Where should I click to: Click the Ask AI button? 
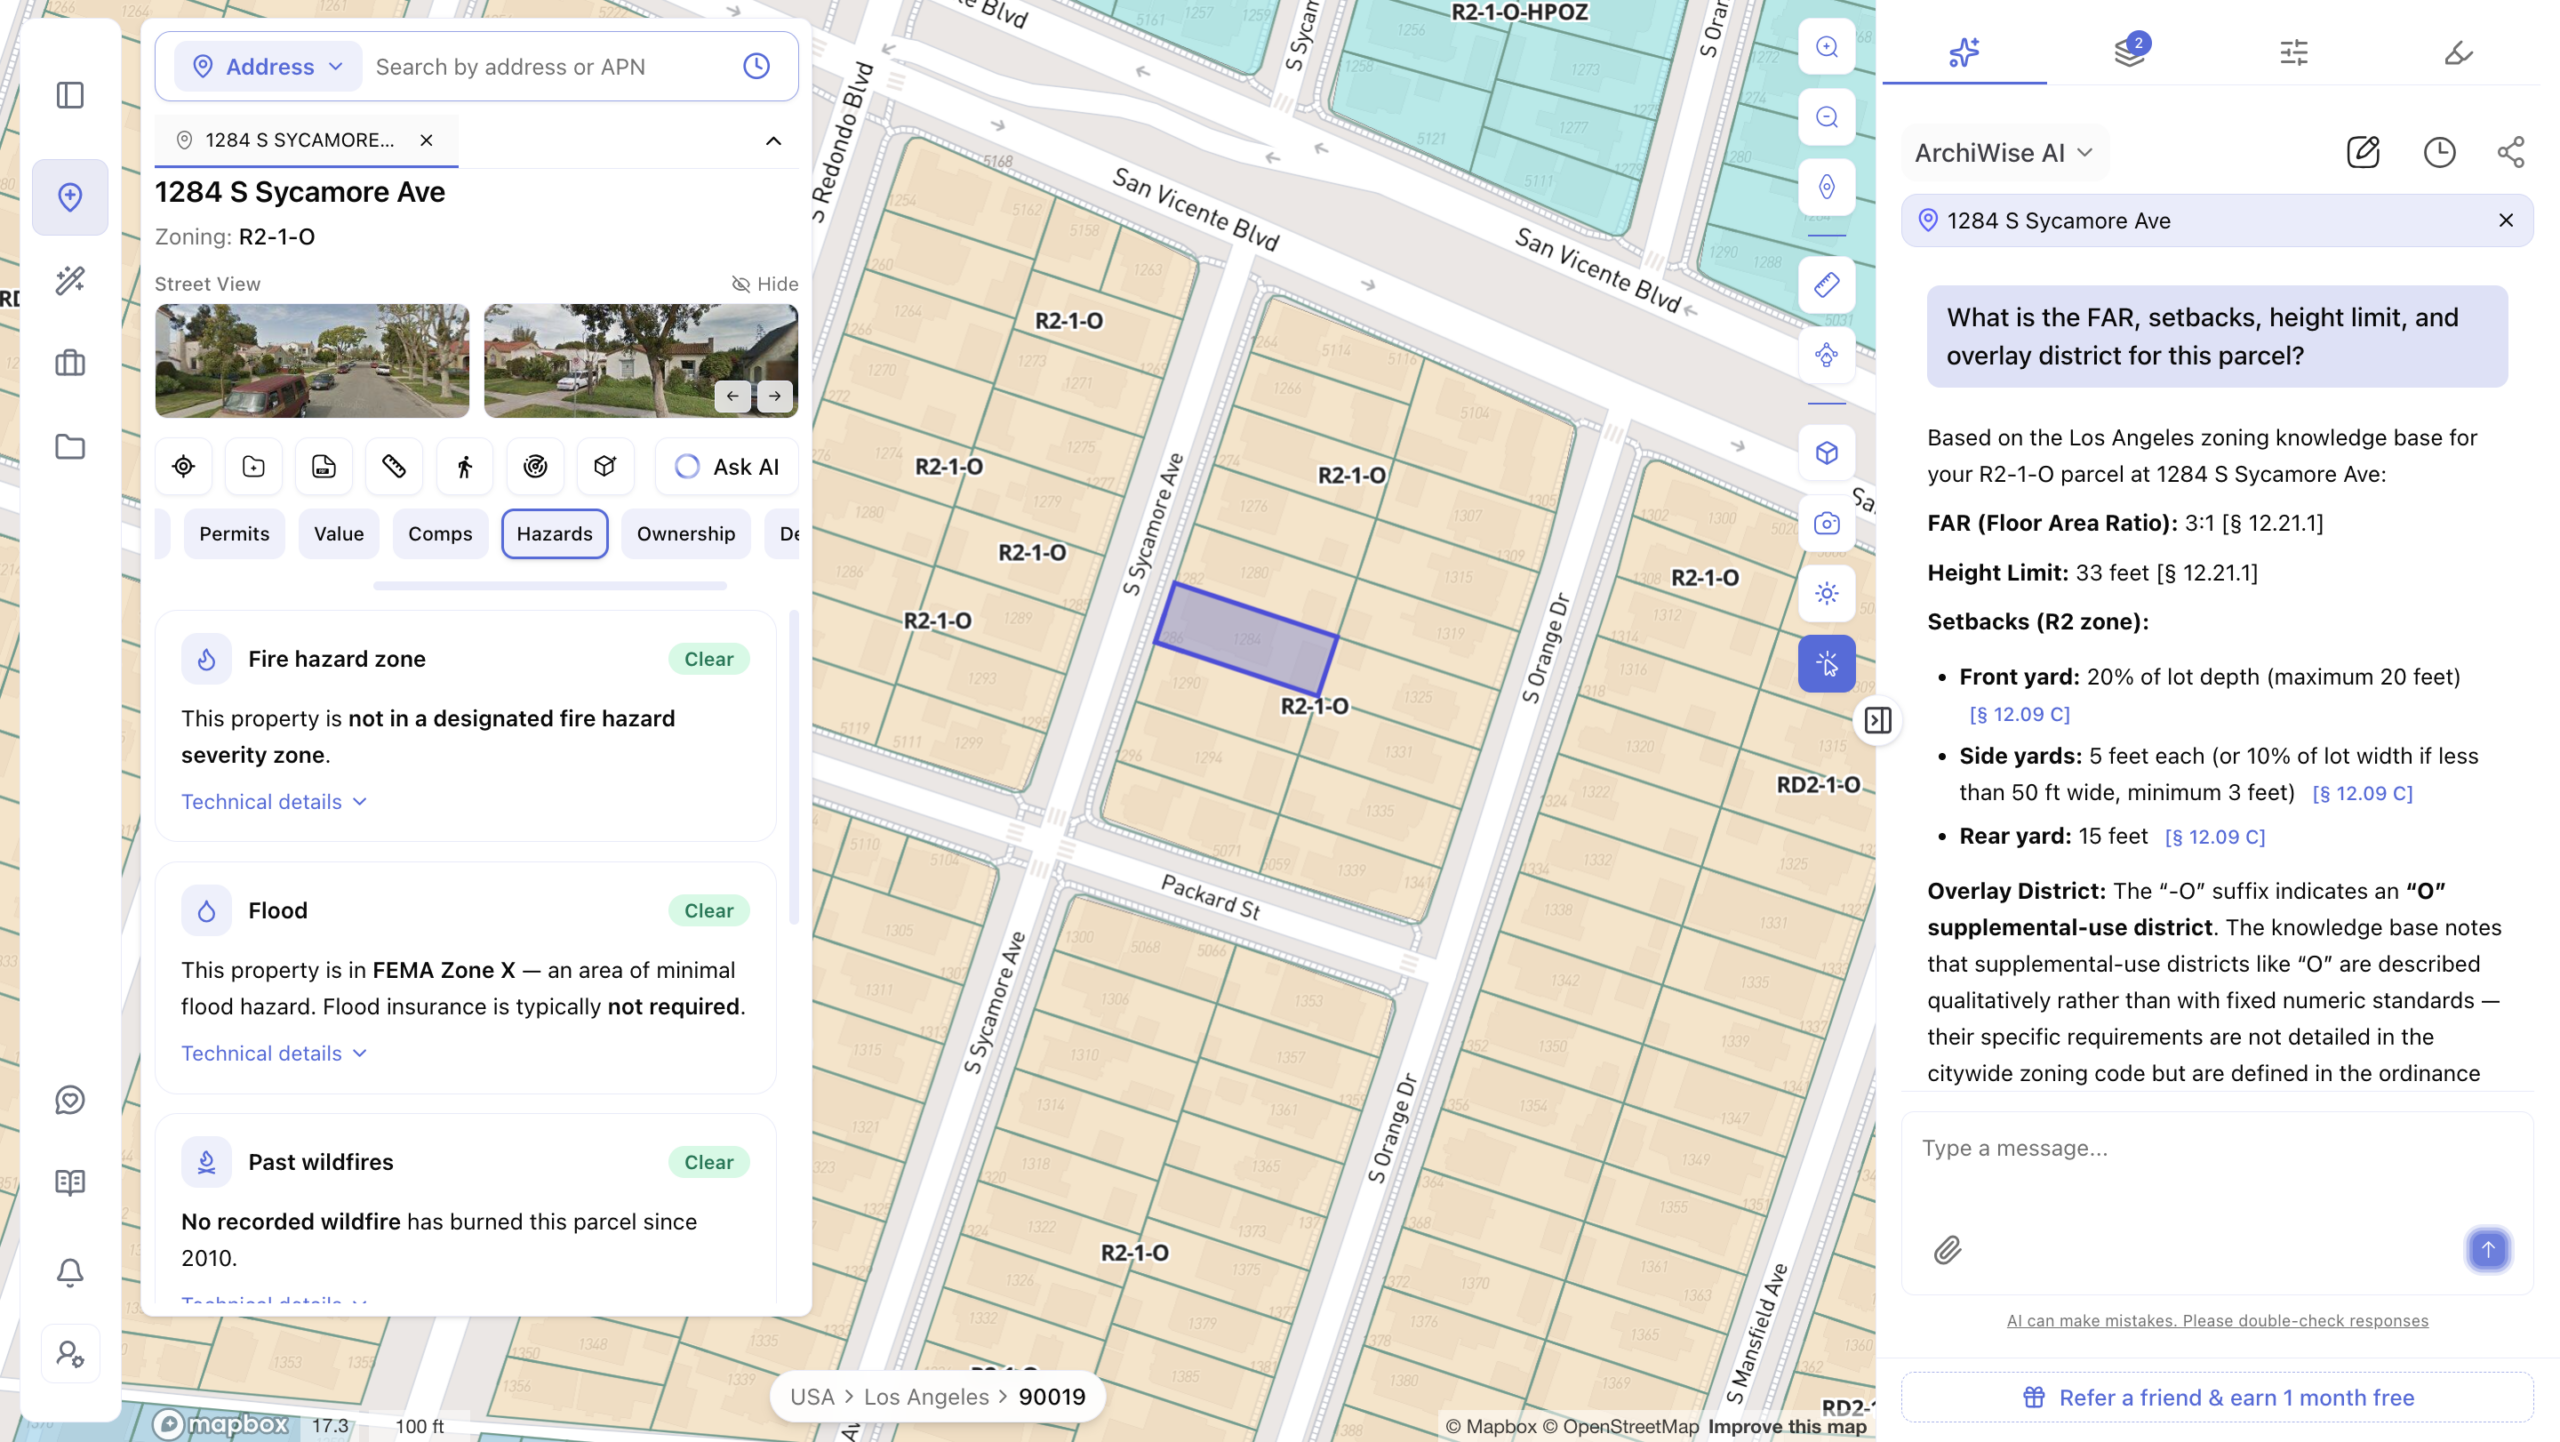point(727,466)
